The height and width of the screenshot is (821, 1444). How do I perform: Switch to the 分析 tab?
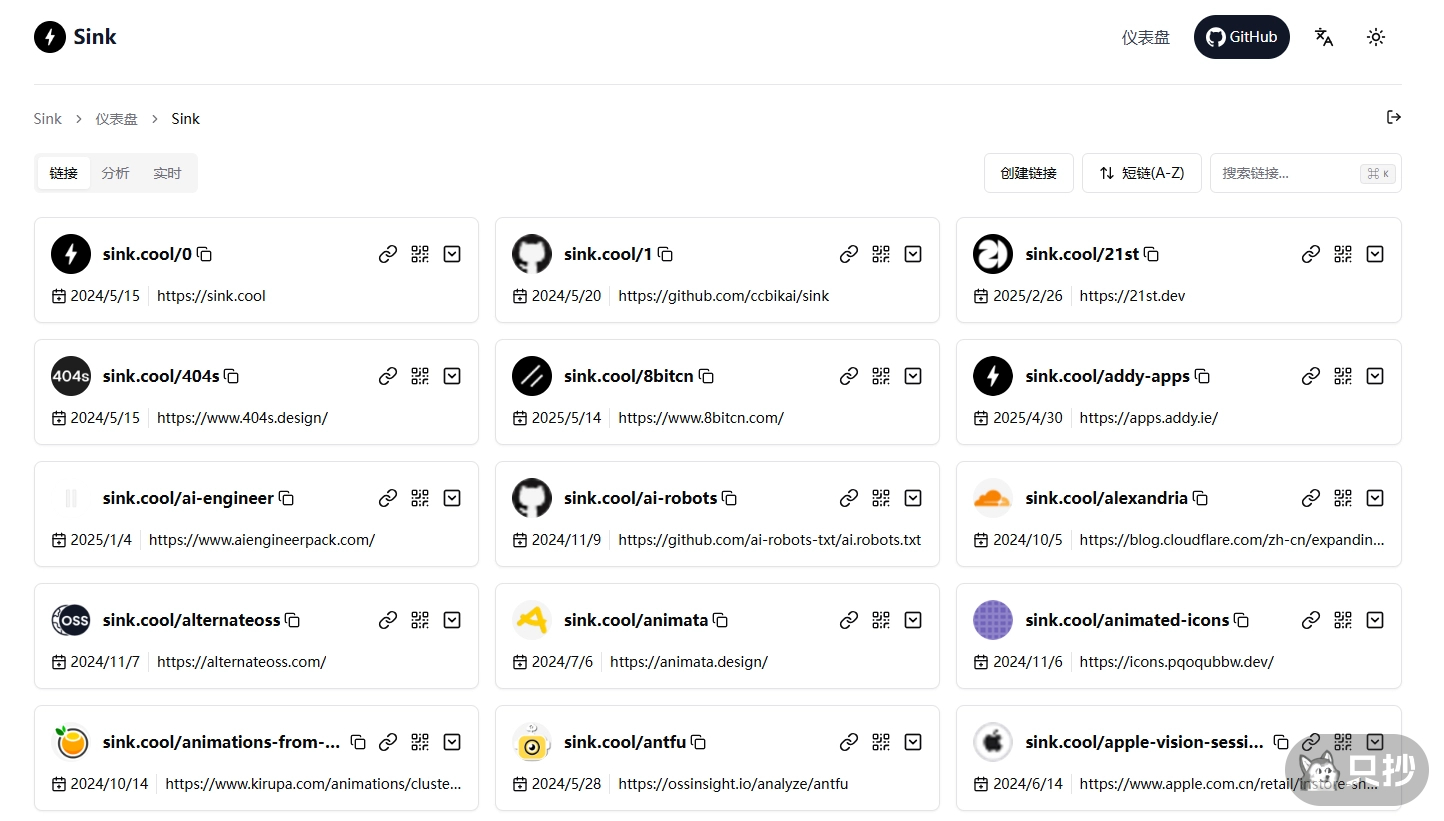tap(115, 173)
